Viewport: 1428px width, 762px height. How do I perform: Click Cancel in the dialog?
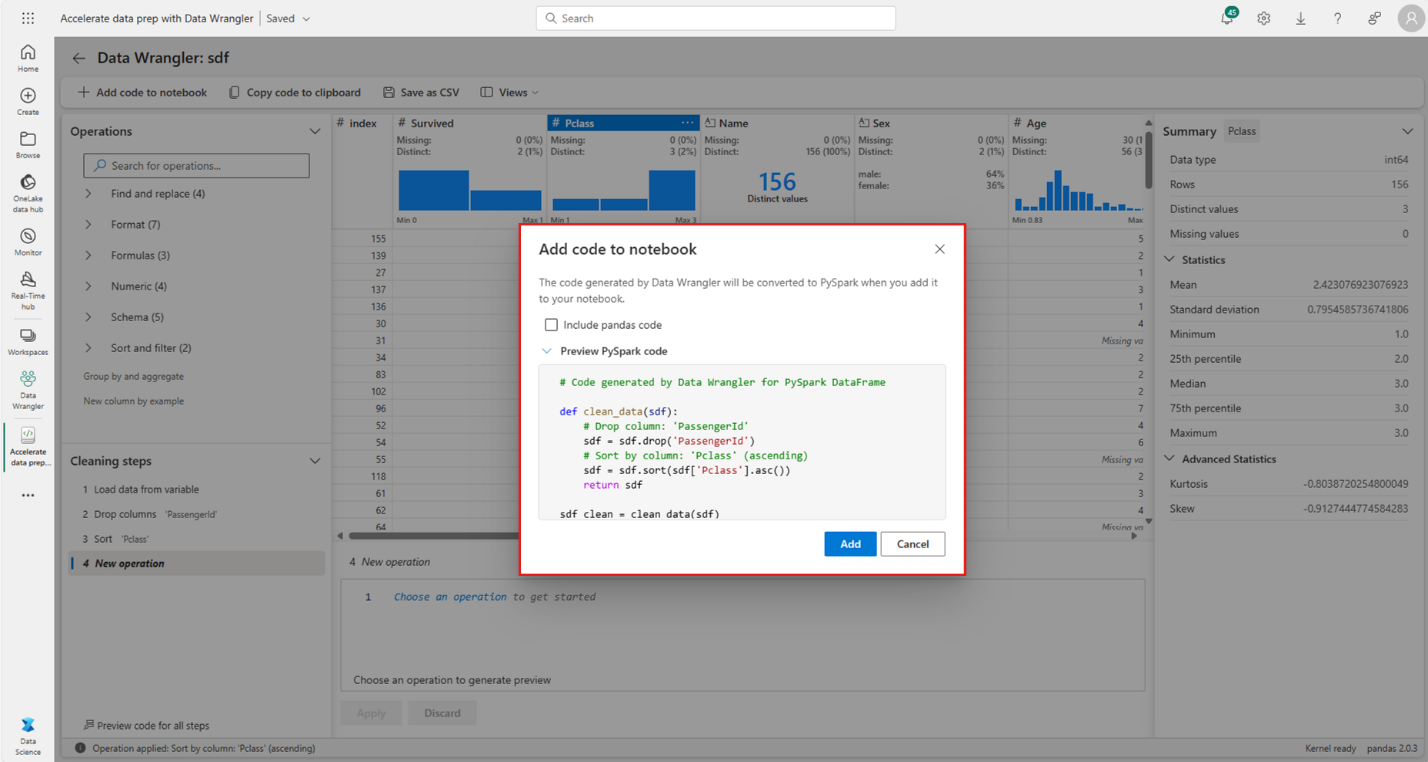pyautogui.click(x=913, y=544)
